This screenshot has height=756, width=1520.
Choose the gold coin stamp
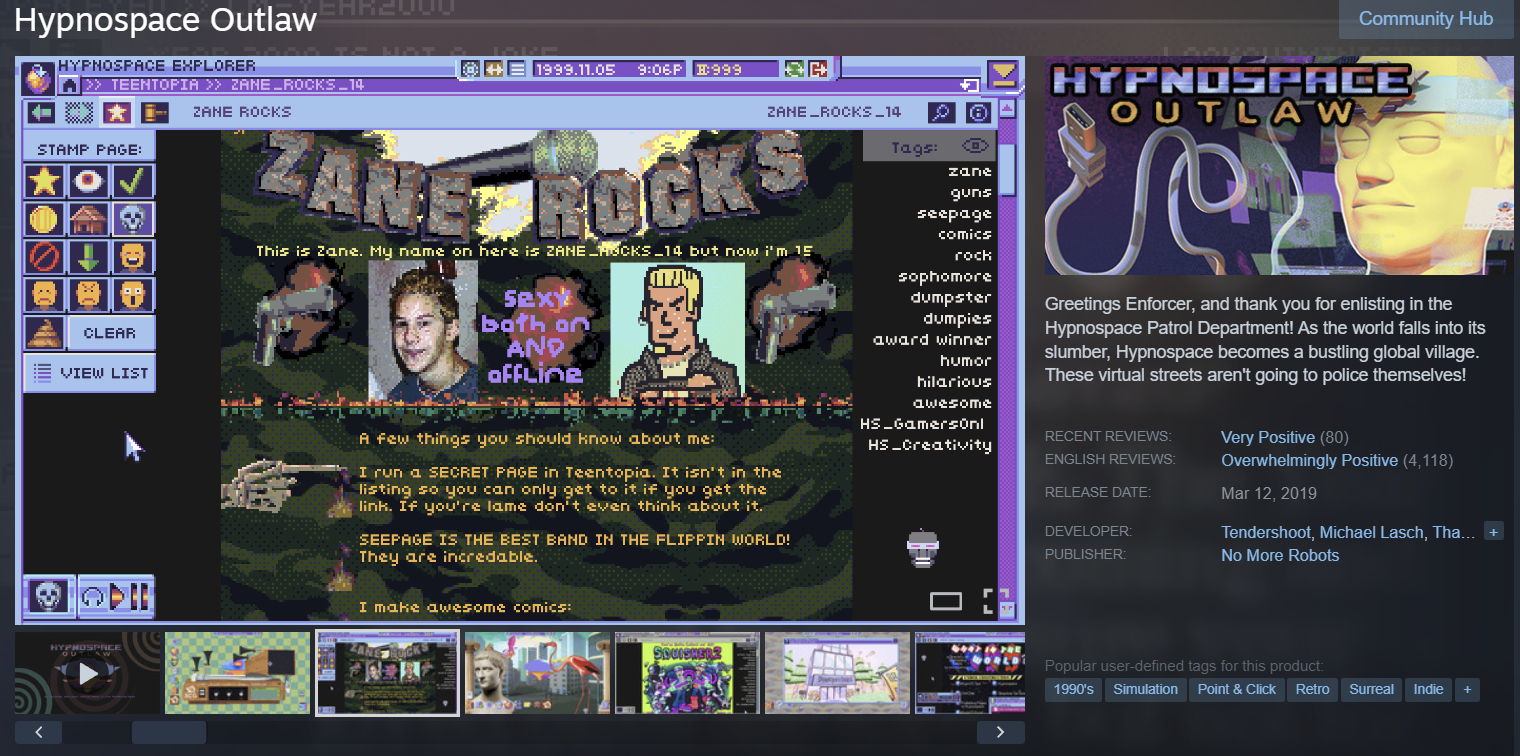pyautogui.click(x=45, y=219)
